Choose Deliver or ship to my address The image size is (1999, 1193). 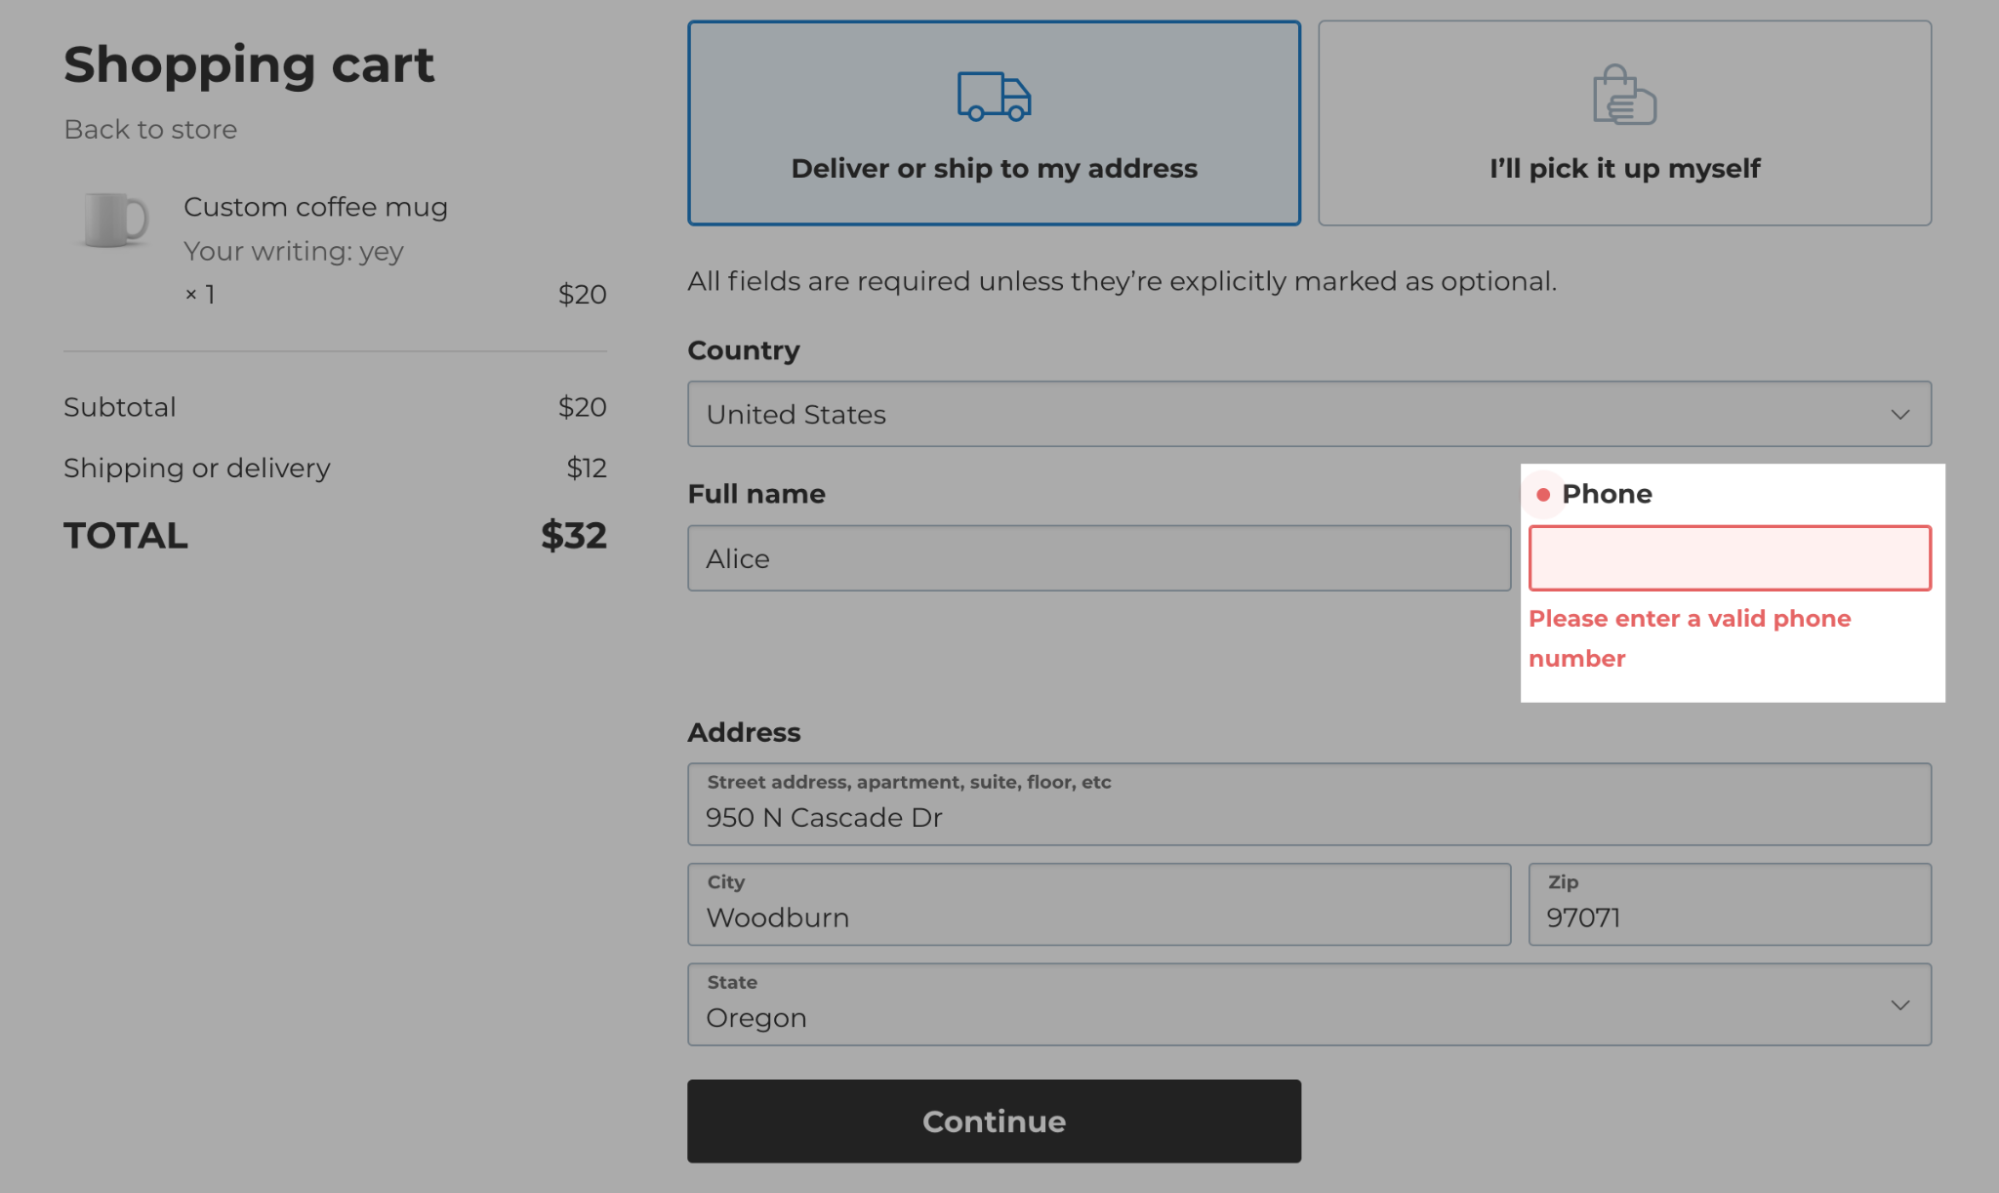(994, 123)
